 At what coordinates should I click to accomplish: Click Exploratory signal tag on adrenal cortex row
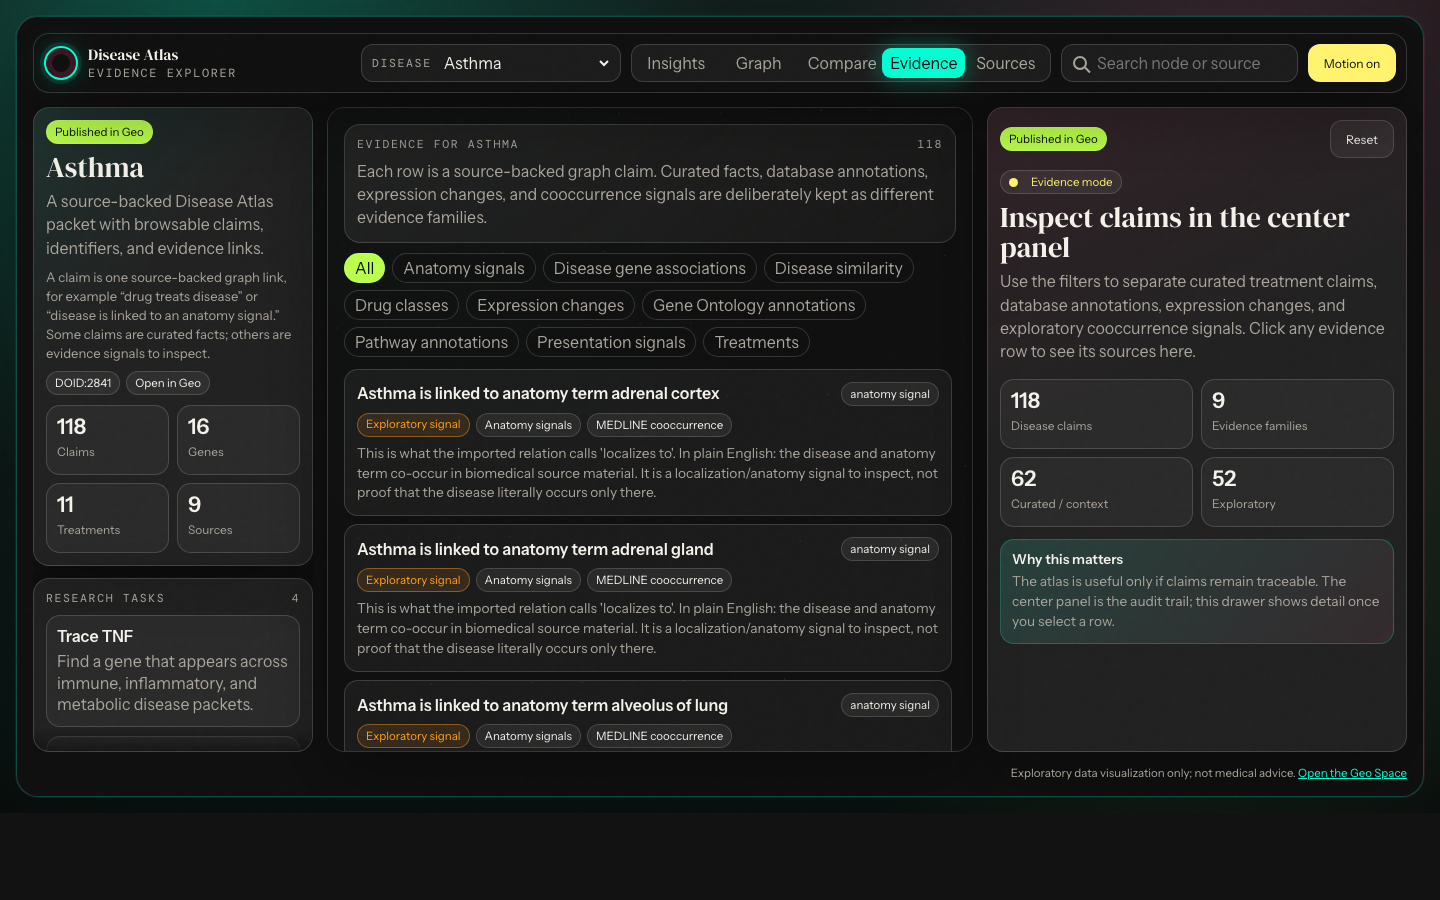(413, 425)
